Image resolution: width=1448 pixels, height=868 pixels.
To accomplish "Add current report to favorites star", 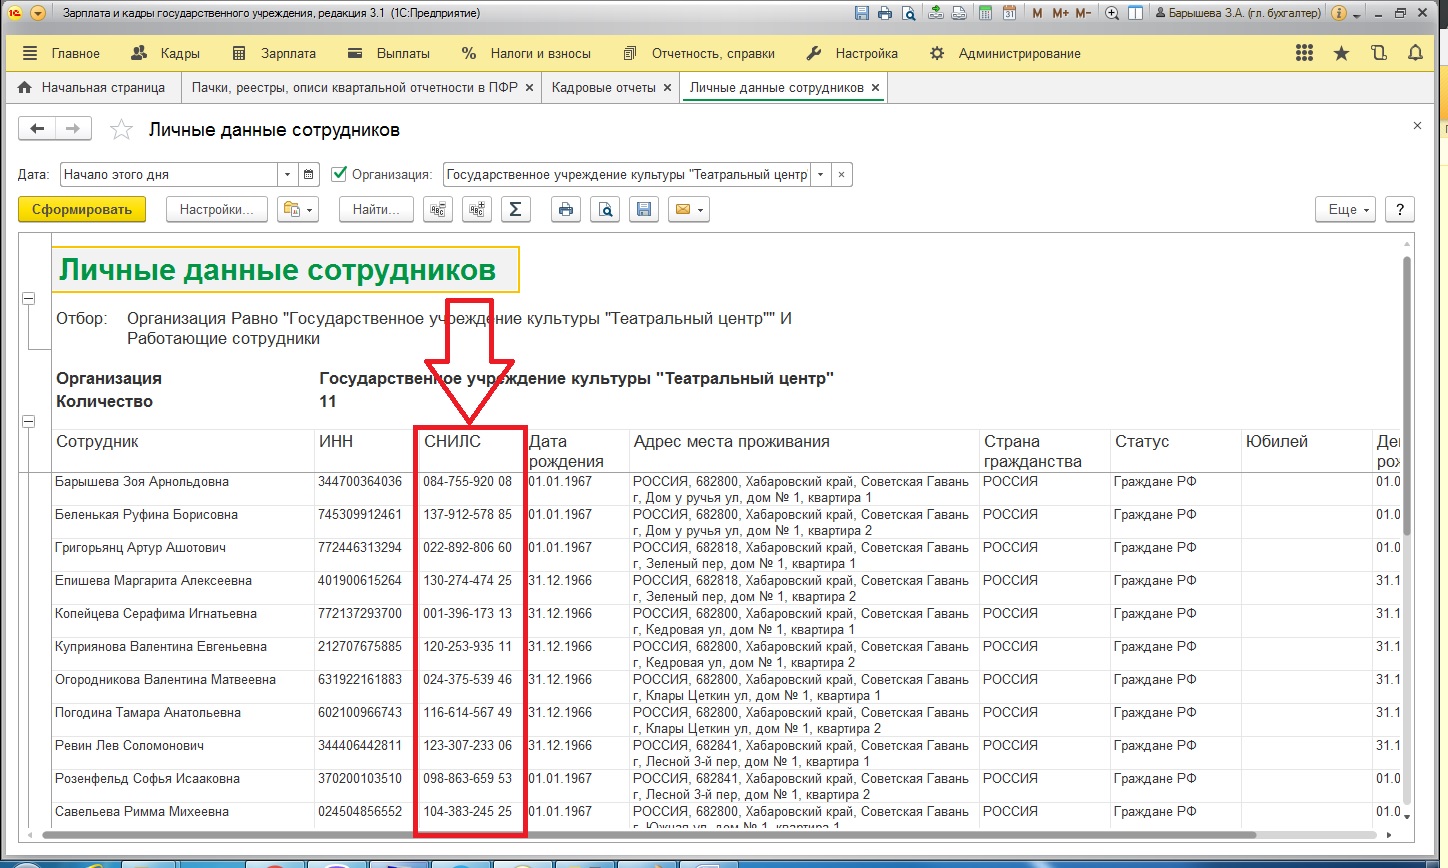I will pos(121,130).
